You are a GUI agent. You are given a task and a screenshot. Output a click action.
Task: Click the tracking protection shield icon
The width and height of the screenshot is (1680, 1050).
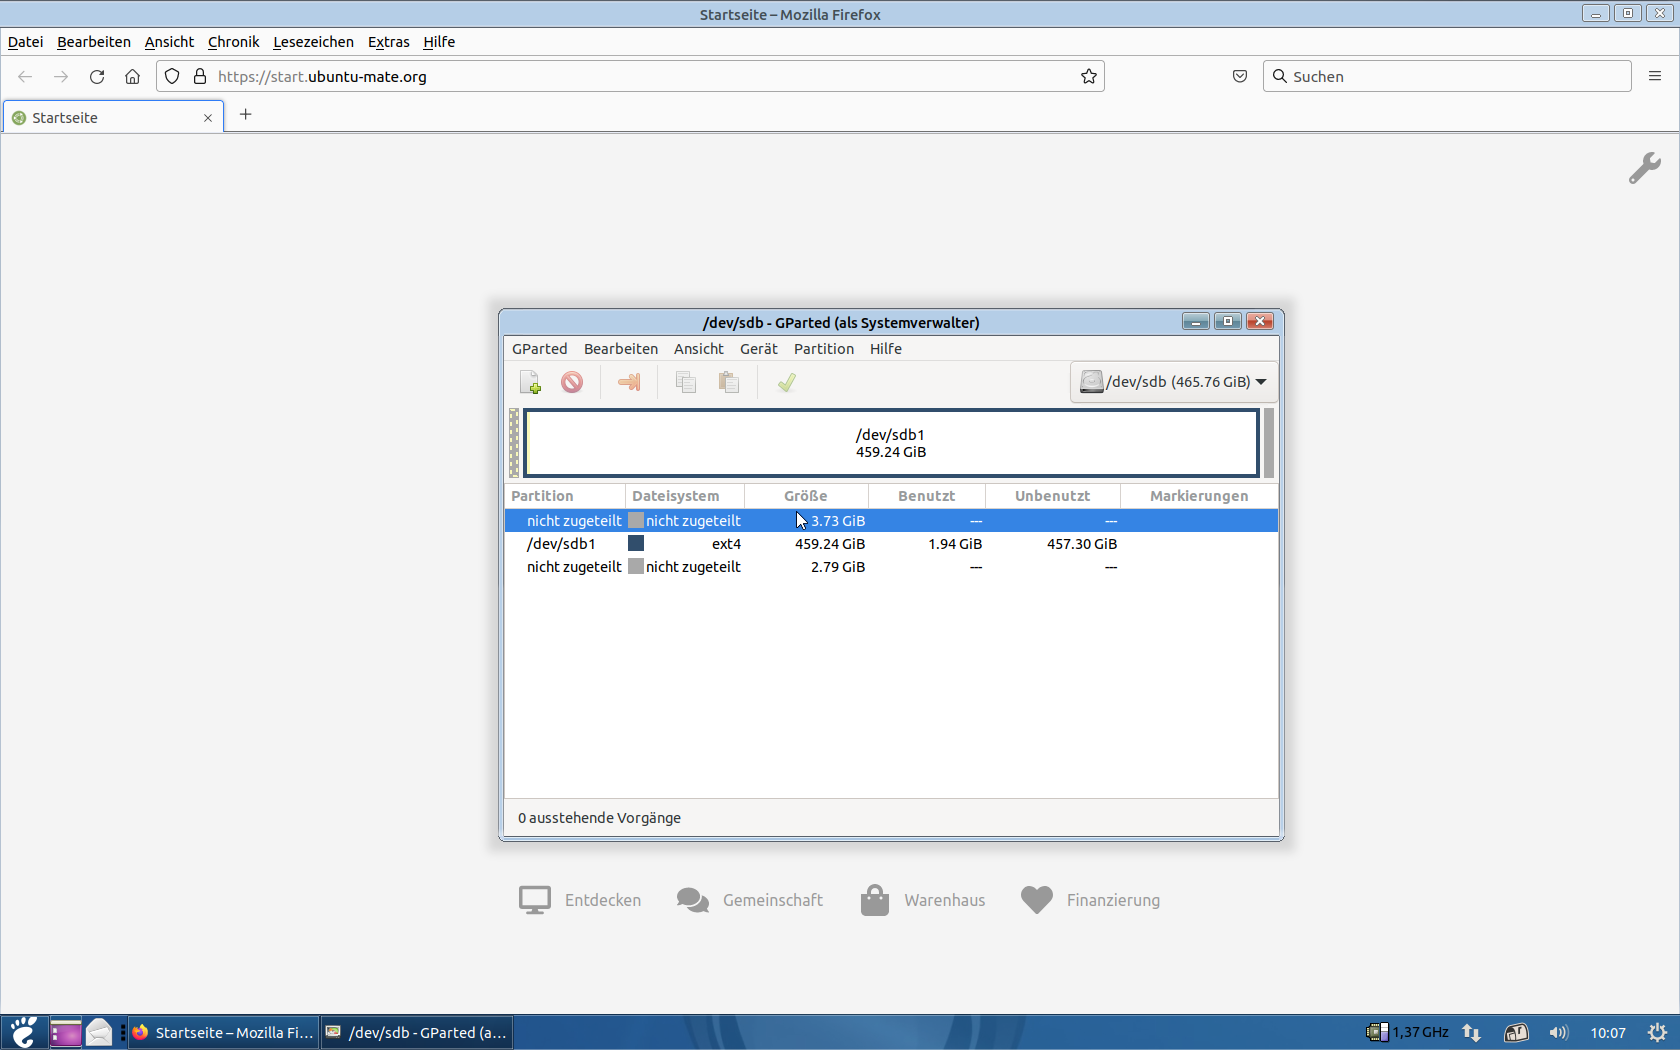pos(172,77)
